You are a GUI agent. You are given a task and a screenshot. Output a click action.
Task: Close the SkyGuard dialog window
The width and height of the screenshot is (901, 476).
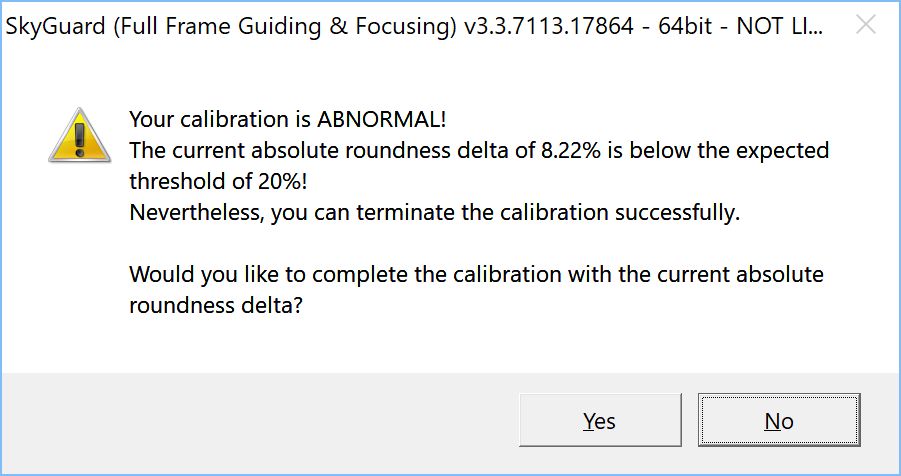click(866, 28)
